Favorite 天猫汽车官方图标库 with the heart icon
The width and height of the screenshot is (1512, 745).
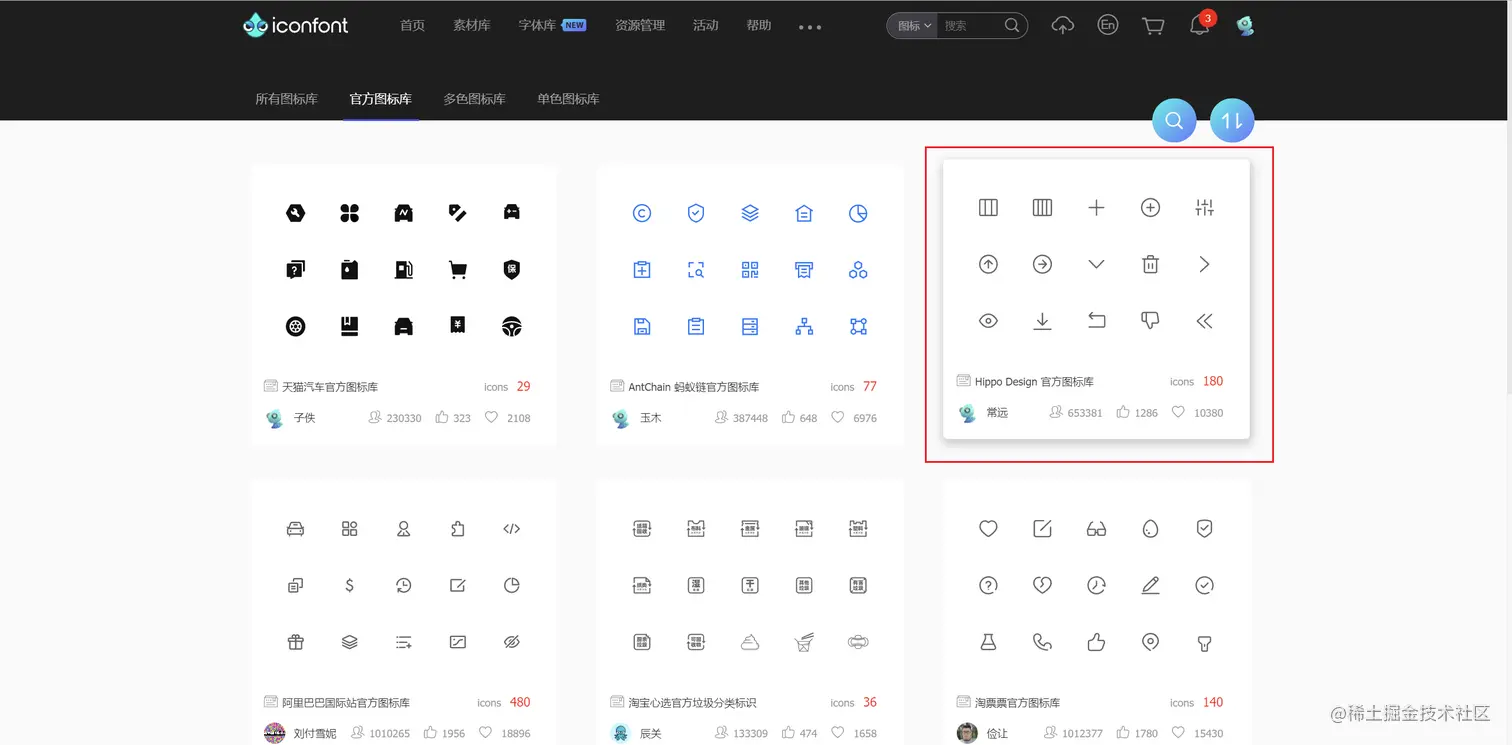tap(491, 417)
